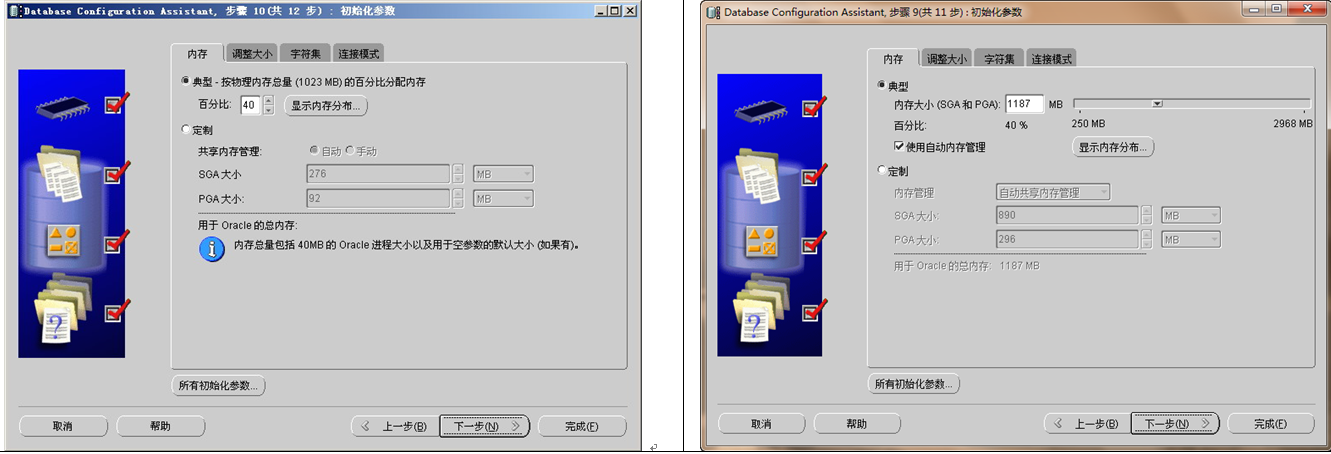
Task: Click SGA 大小 field showing 890
Action: point(1067,215)
